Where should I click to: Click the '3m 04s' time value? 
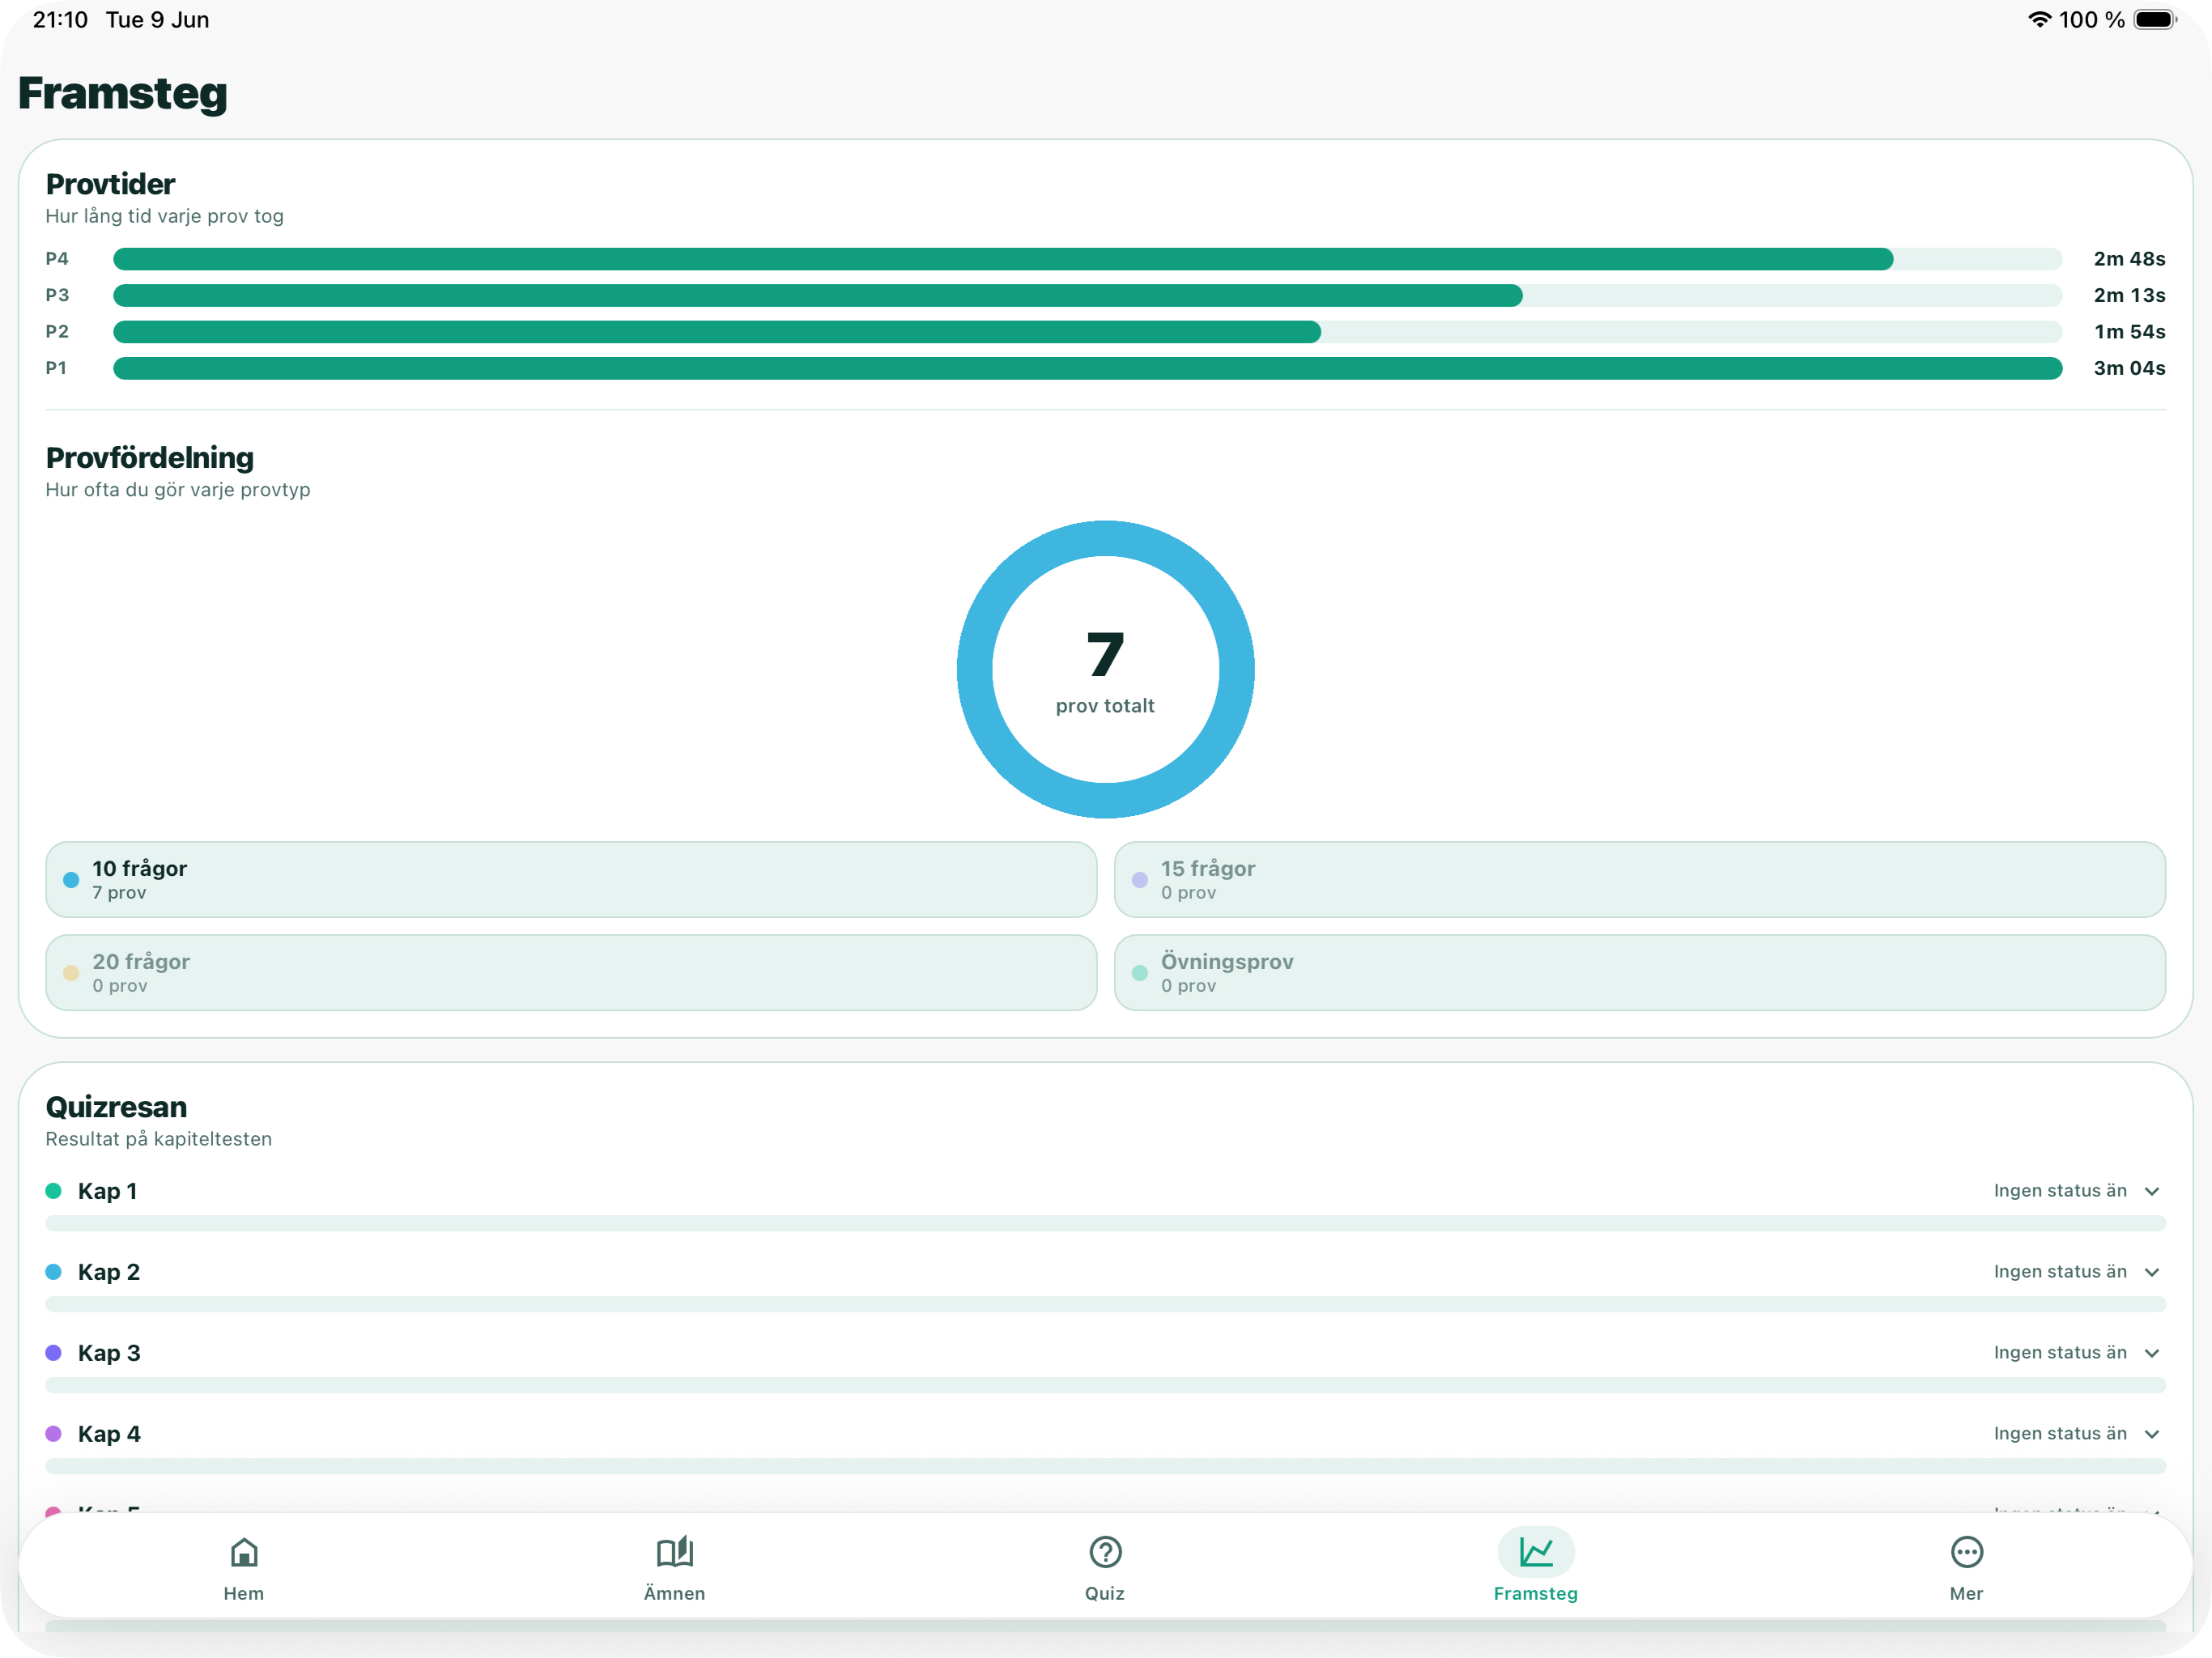pyautogui.click(x=2129, y=368)
